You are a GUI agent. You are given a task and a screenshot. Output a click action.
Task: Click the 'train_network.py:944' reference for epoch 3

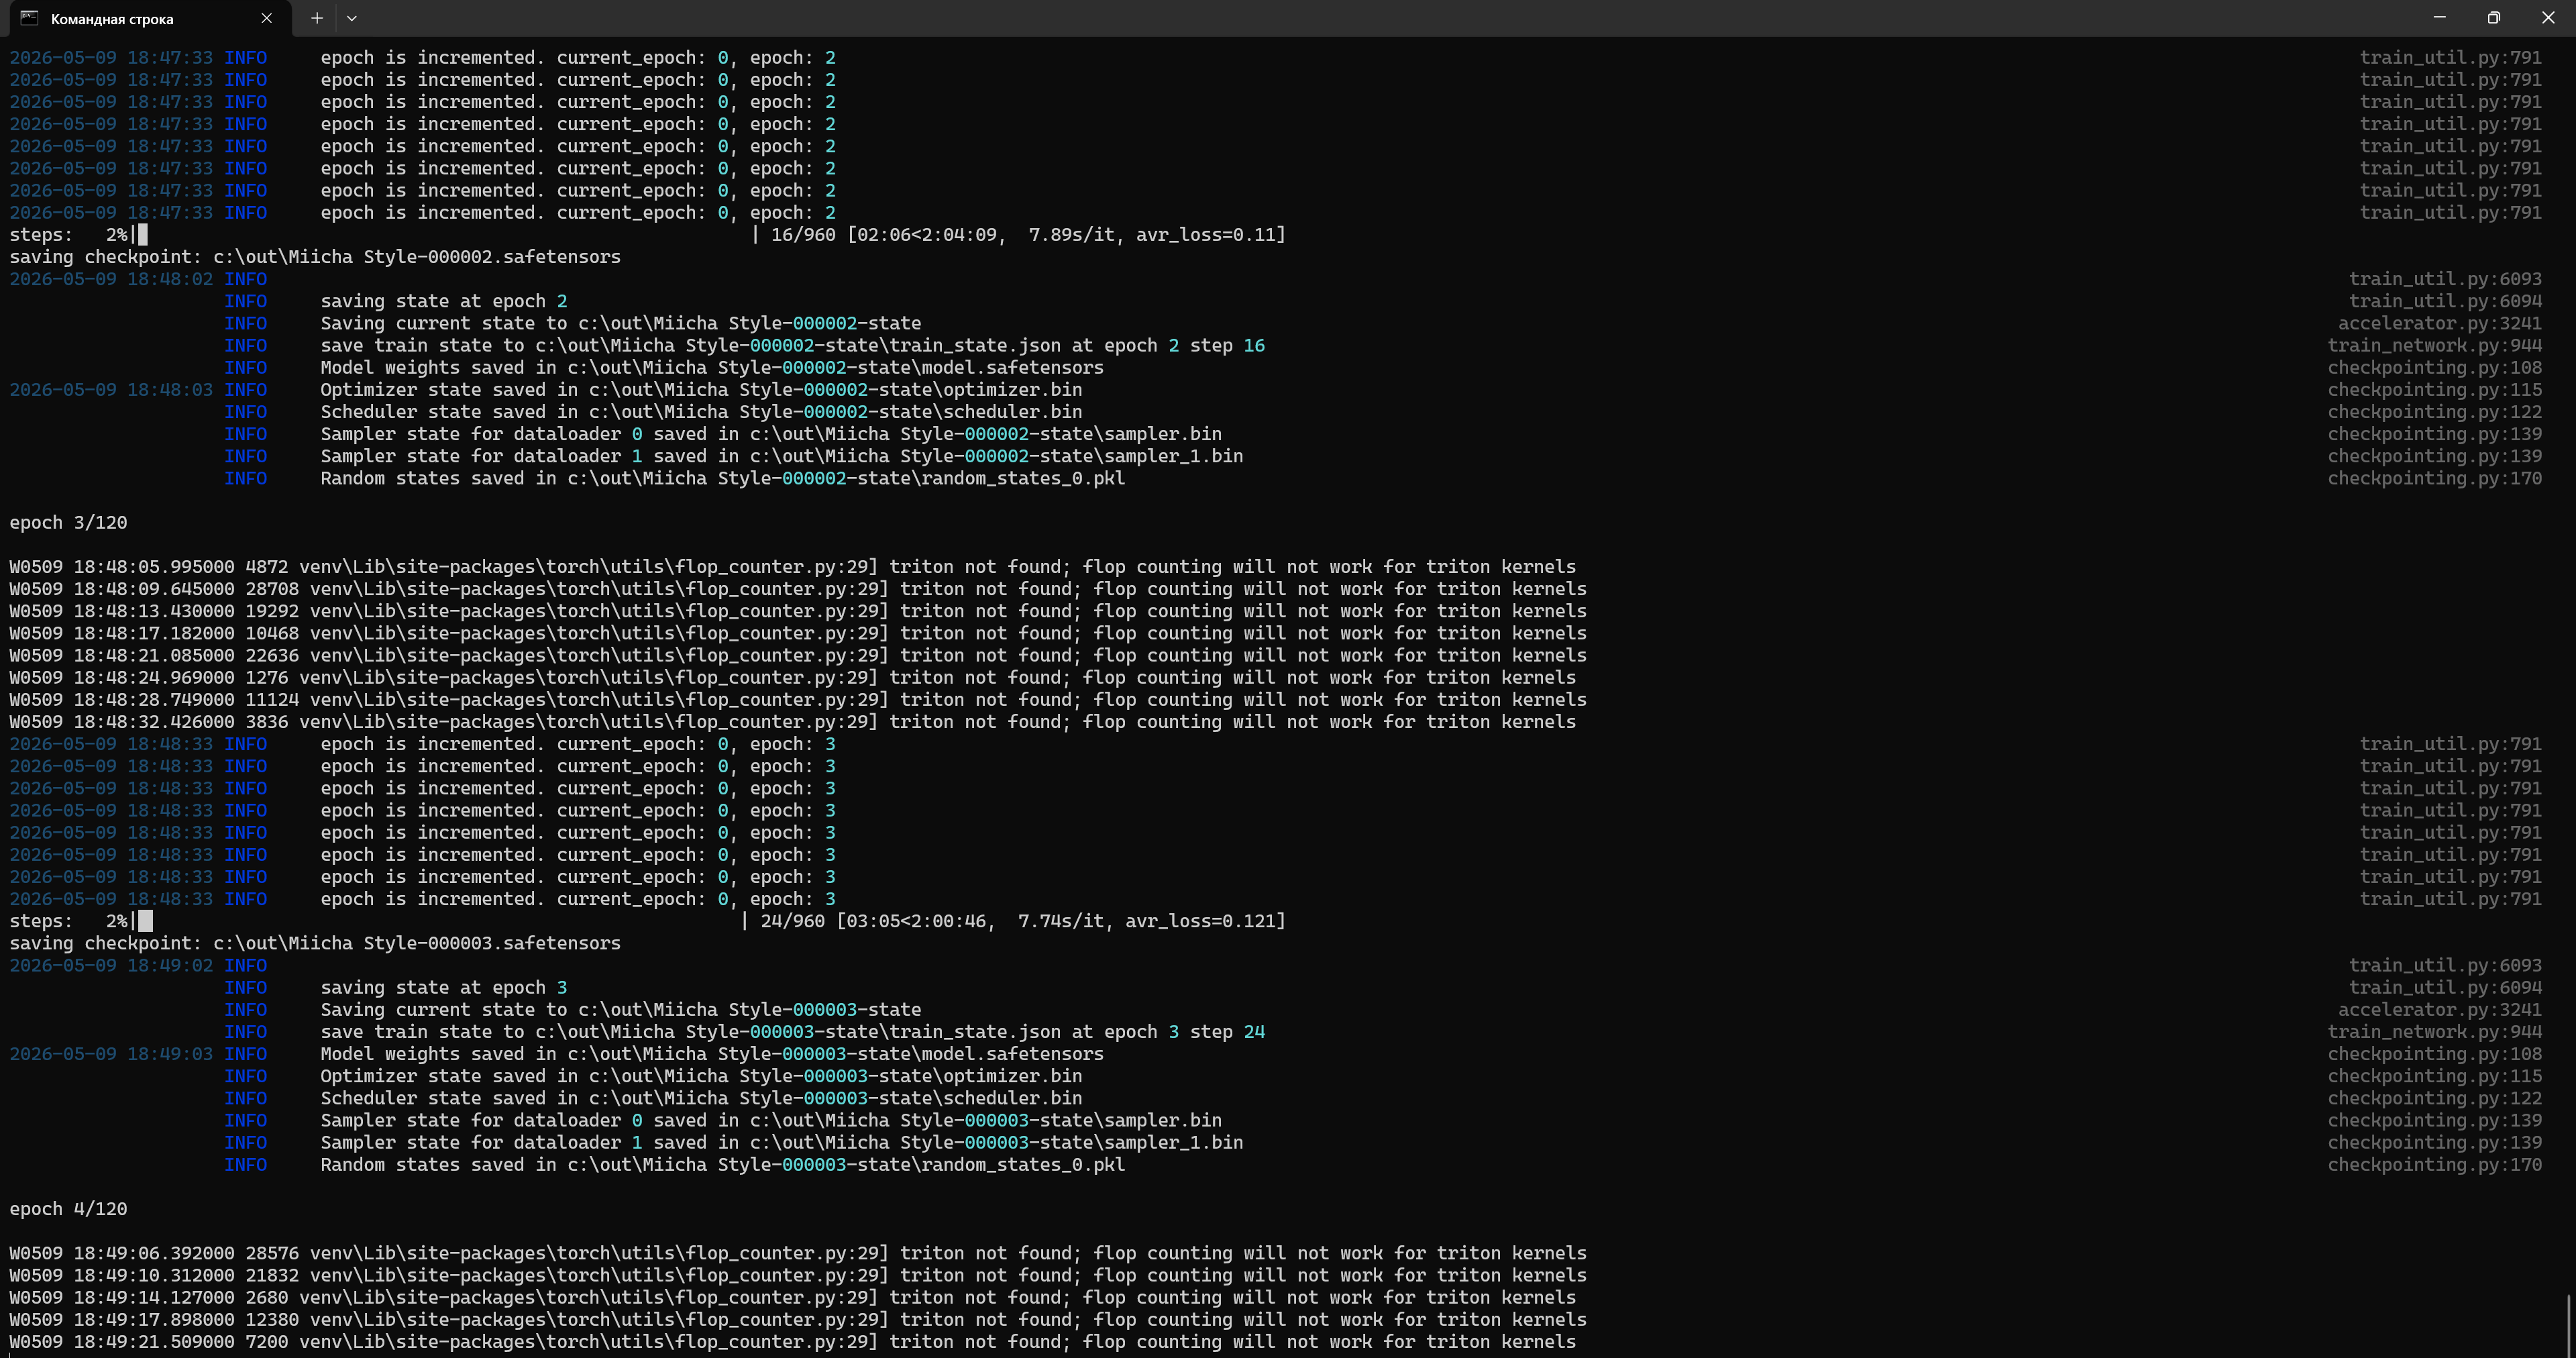click(x=2434, y=1031)
